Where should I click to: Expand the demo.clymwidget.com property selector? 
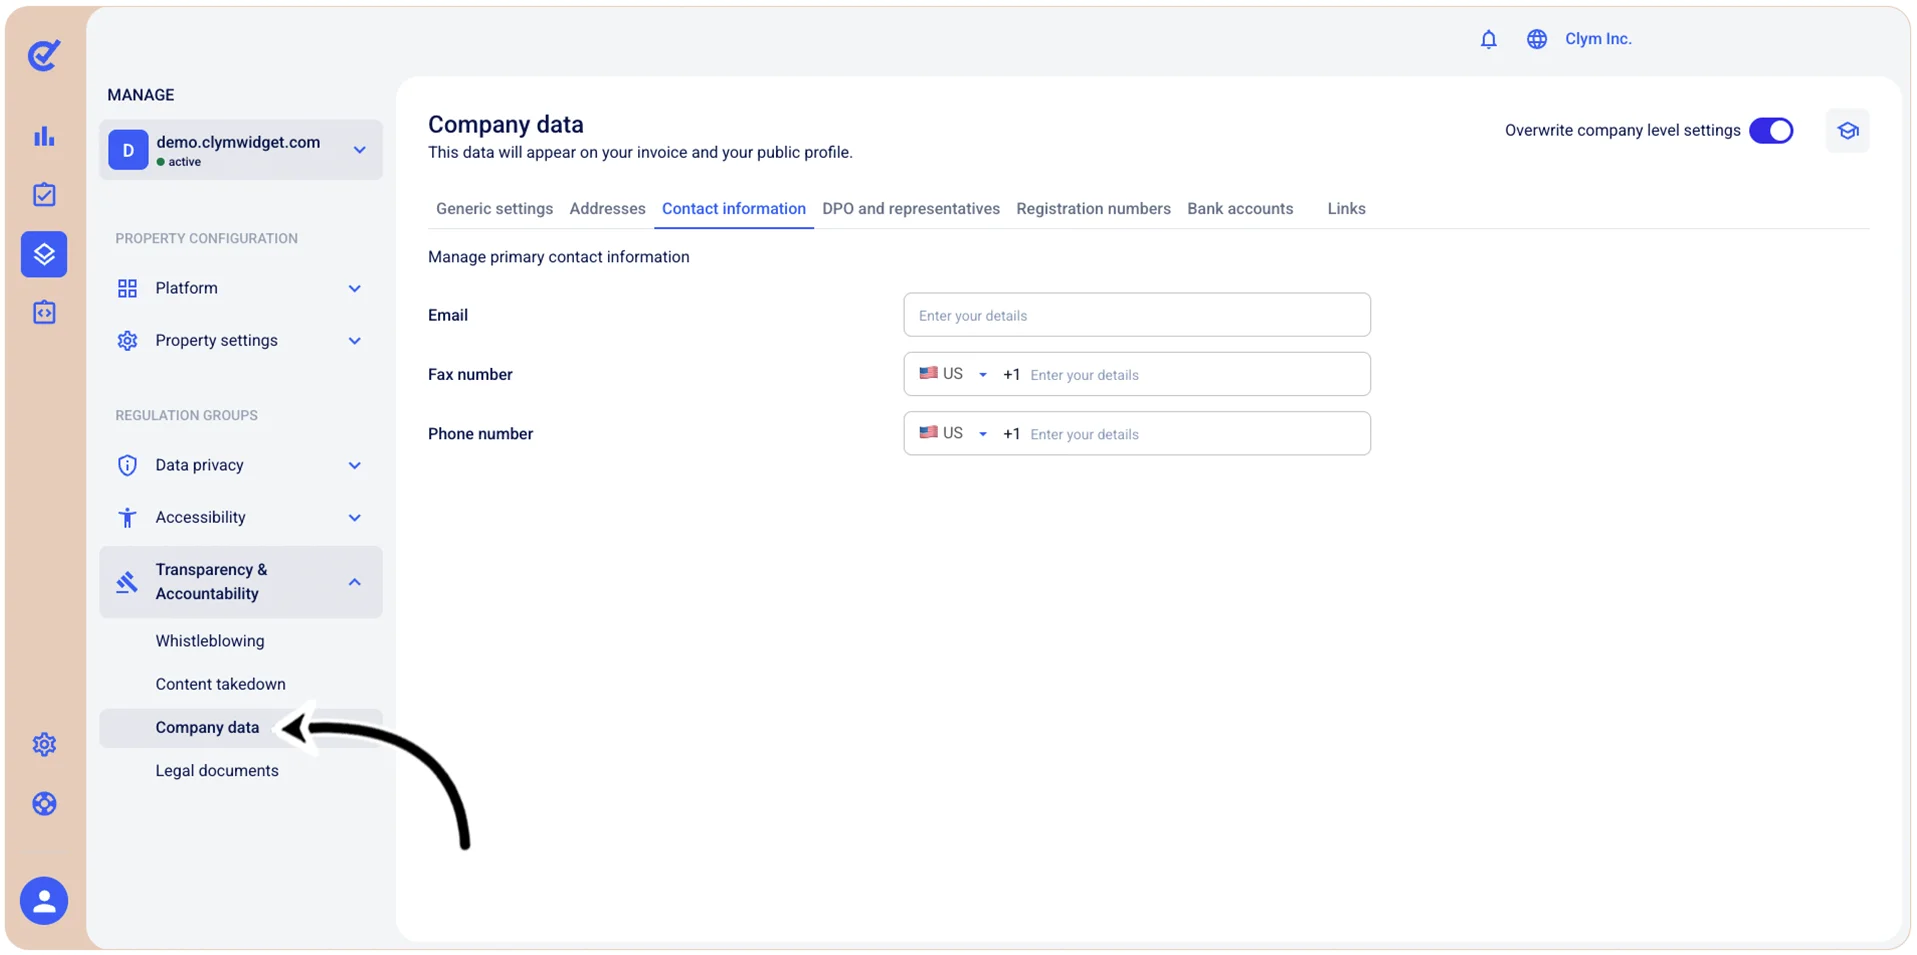241,150
